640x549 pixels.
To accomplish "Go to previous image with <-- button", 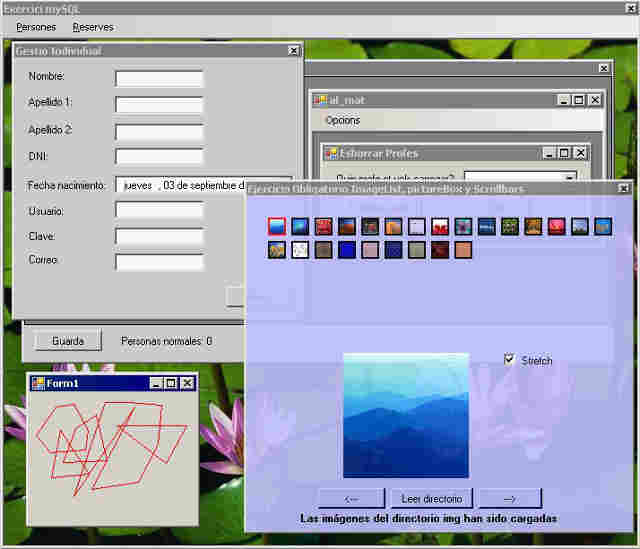I will 351,498.
